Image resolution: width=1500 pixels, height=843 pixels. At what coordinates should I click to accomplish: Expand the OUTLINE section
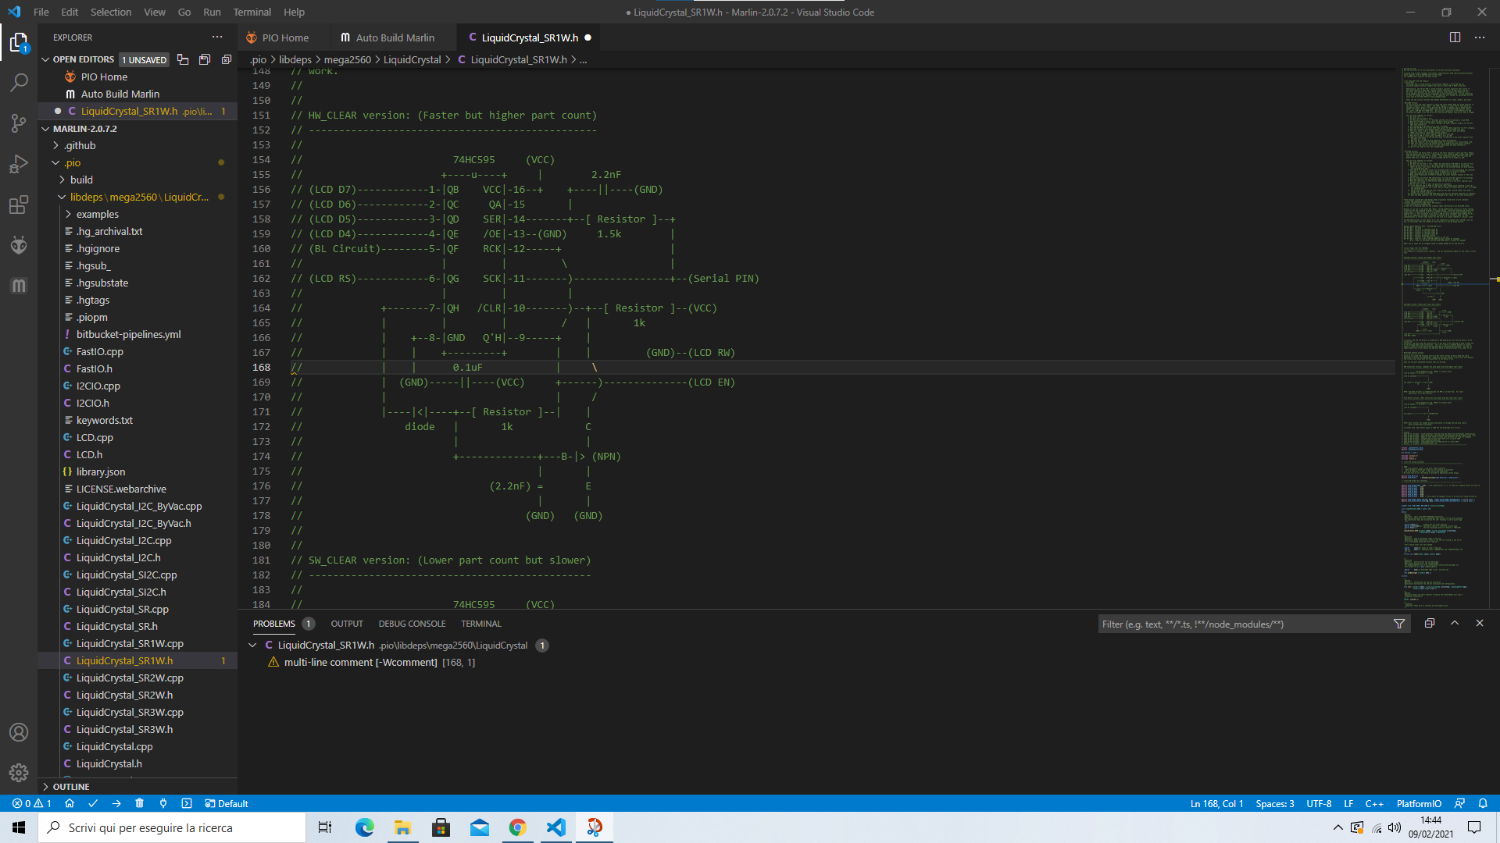pyautogui.click(x=70, y=787)
